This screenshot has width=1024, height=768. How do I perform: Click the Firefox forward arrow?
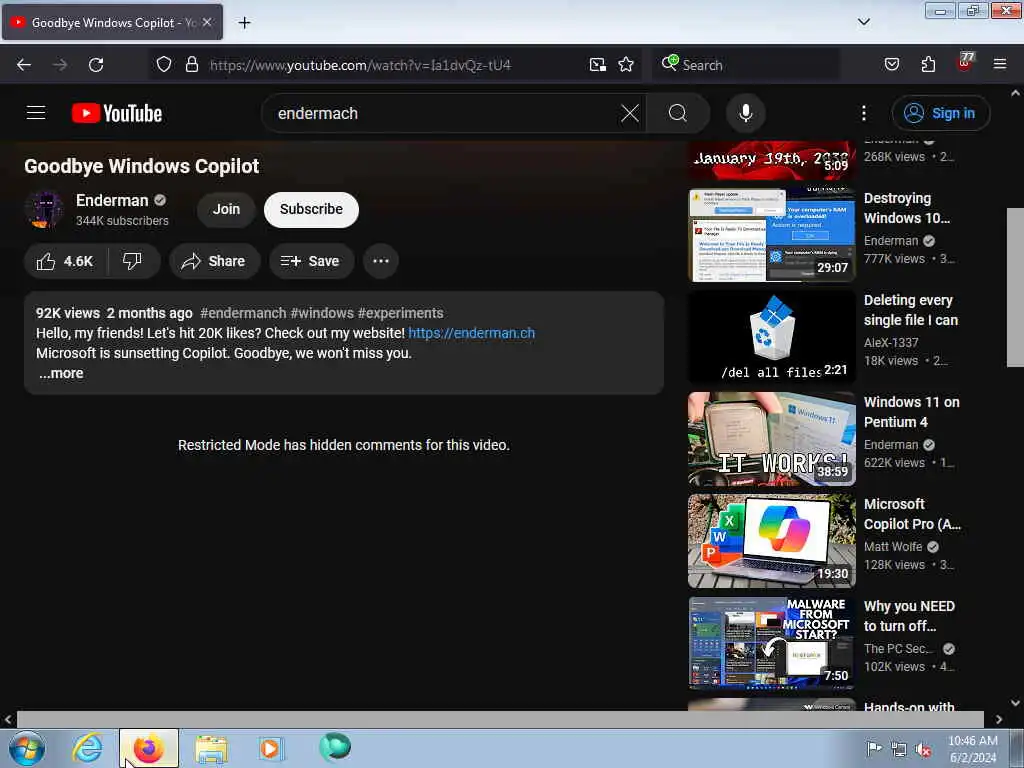[x=60, y=65]
